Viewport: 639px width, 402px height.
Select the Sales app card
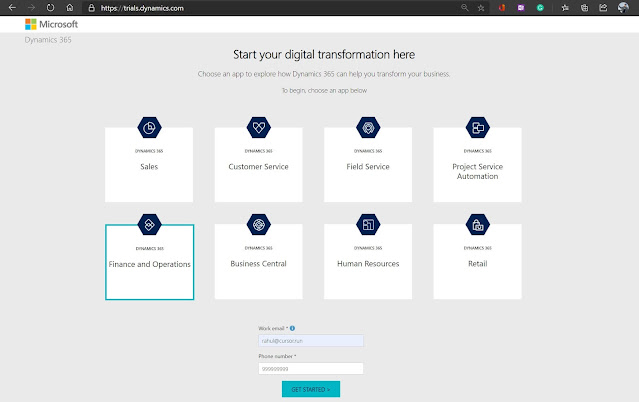pos(149,165)
